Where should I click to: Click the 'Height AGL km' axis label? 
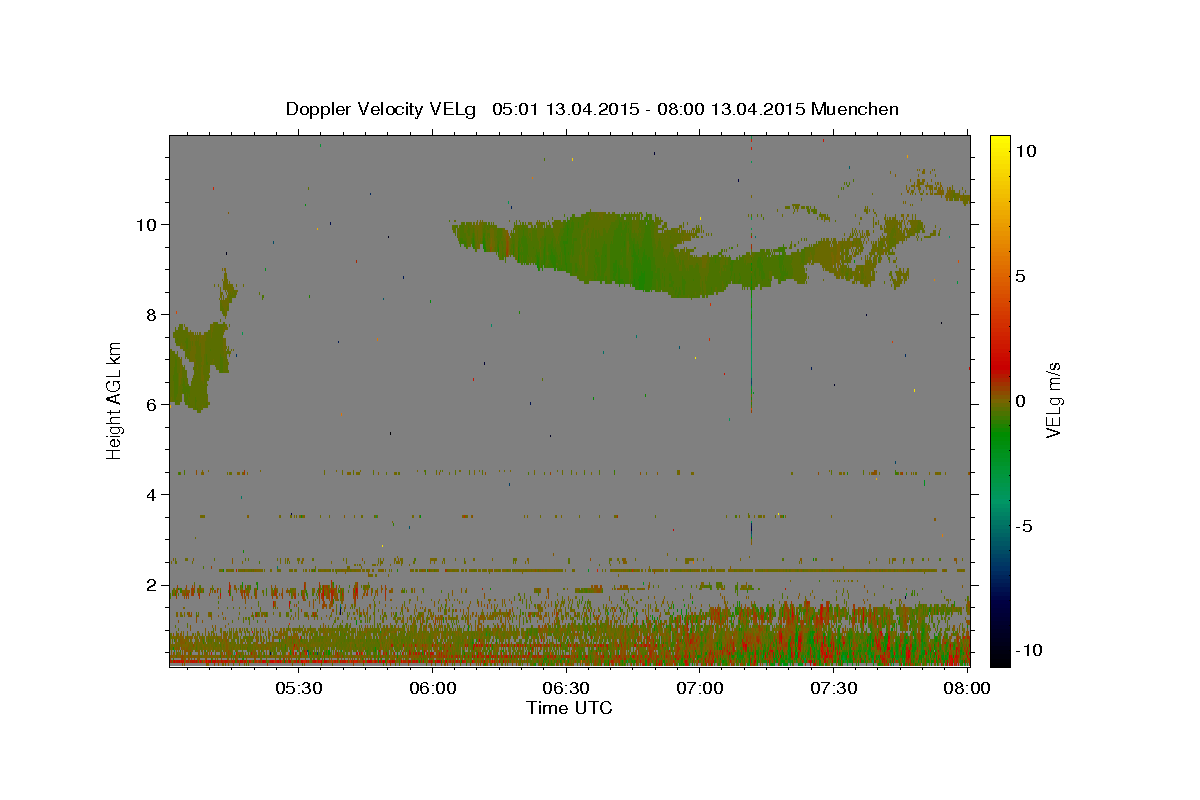tap(115, 400)
